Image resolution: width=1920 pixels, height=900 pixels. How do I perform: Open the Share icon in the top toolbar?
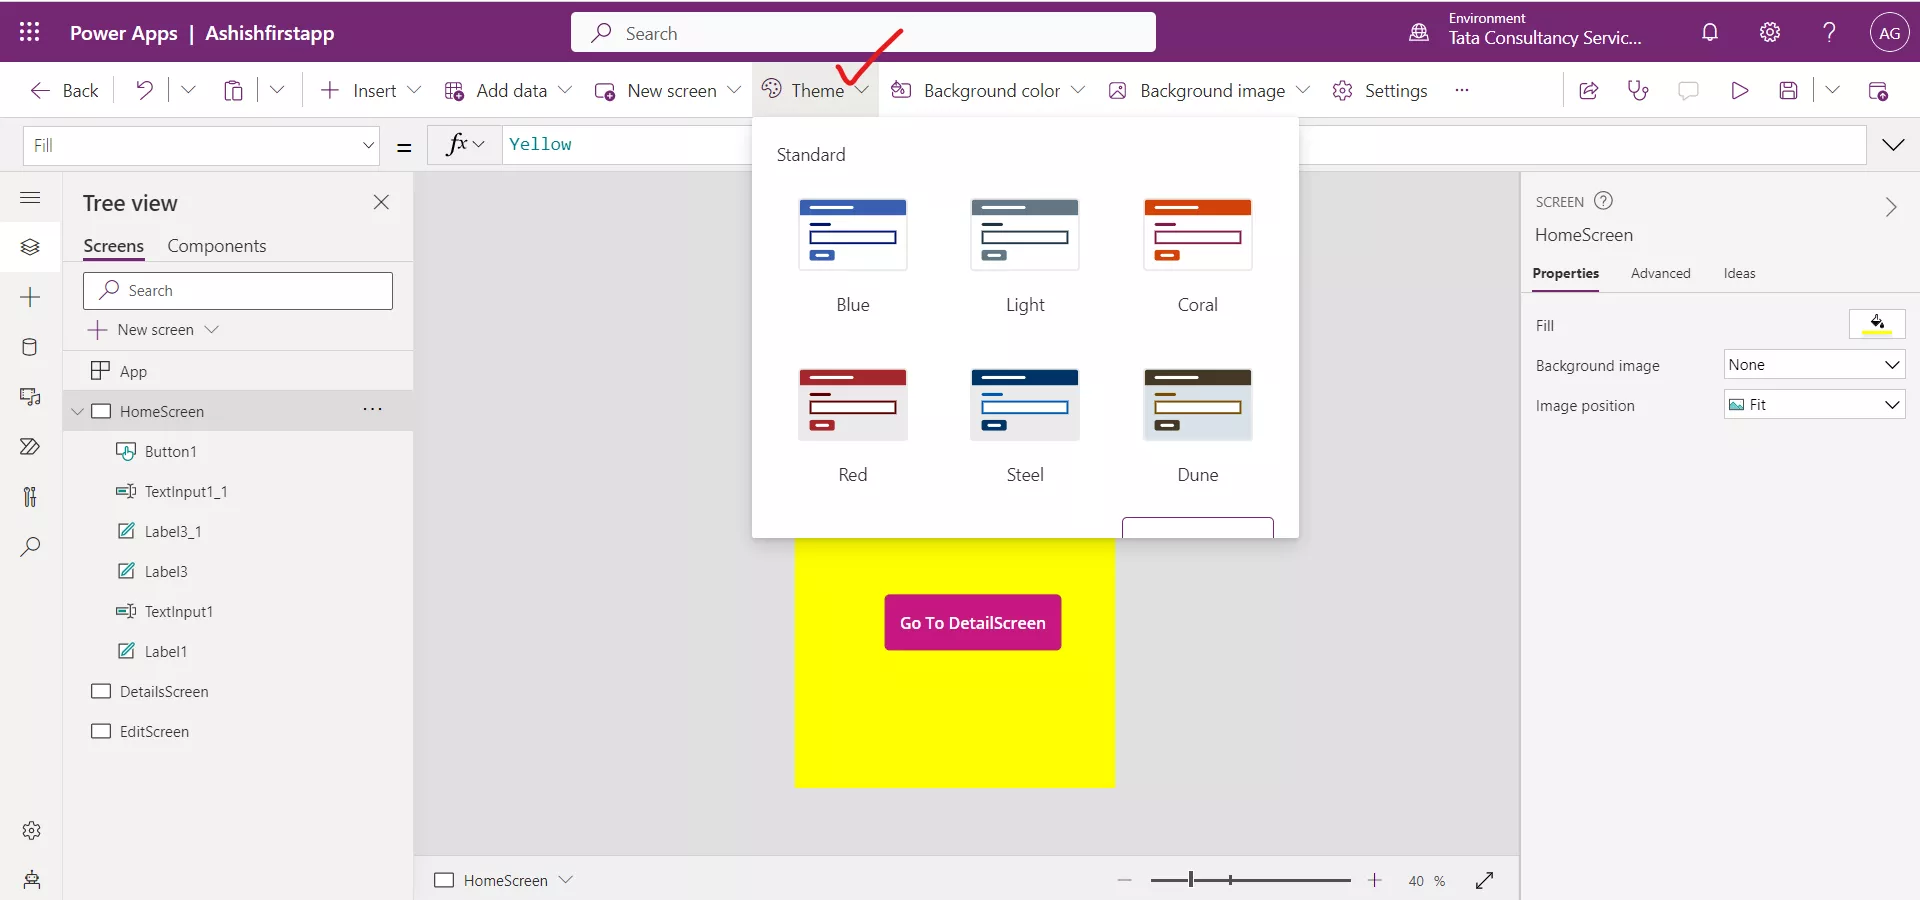coord(1589,90)
